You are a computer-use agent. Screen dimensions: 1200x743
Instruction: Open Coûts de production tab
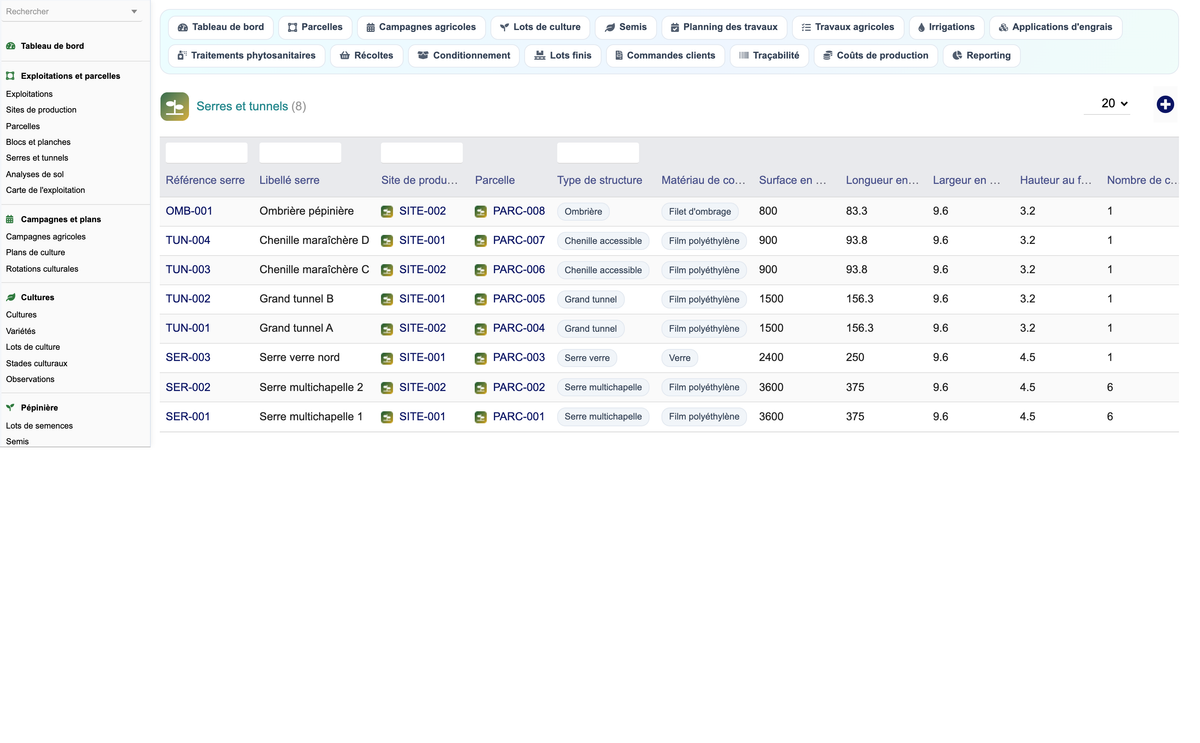(875, 56)
